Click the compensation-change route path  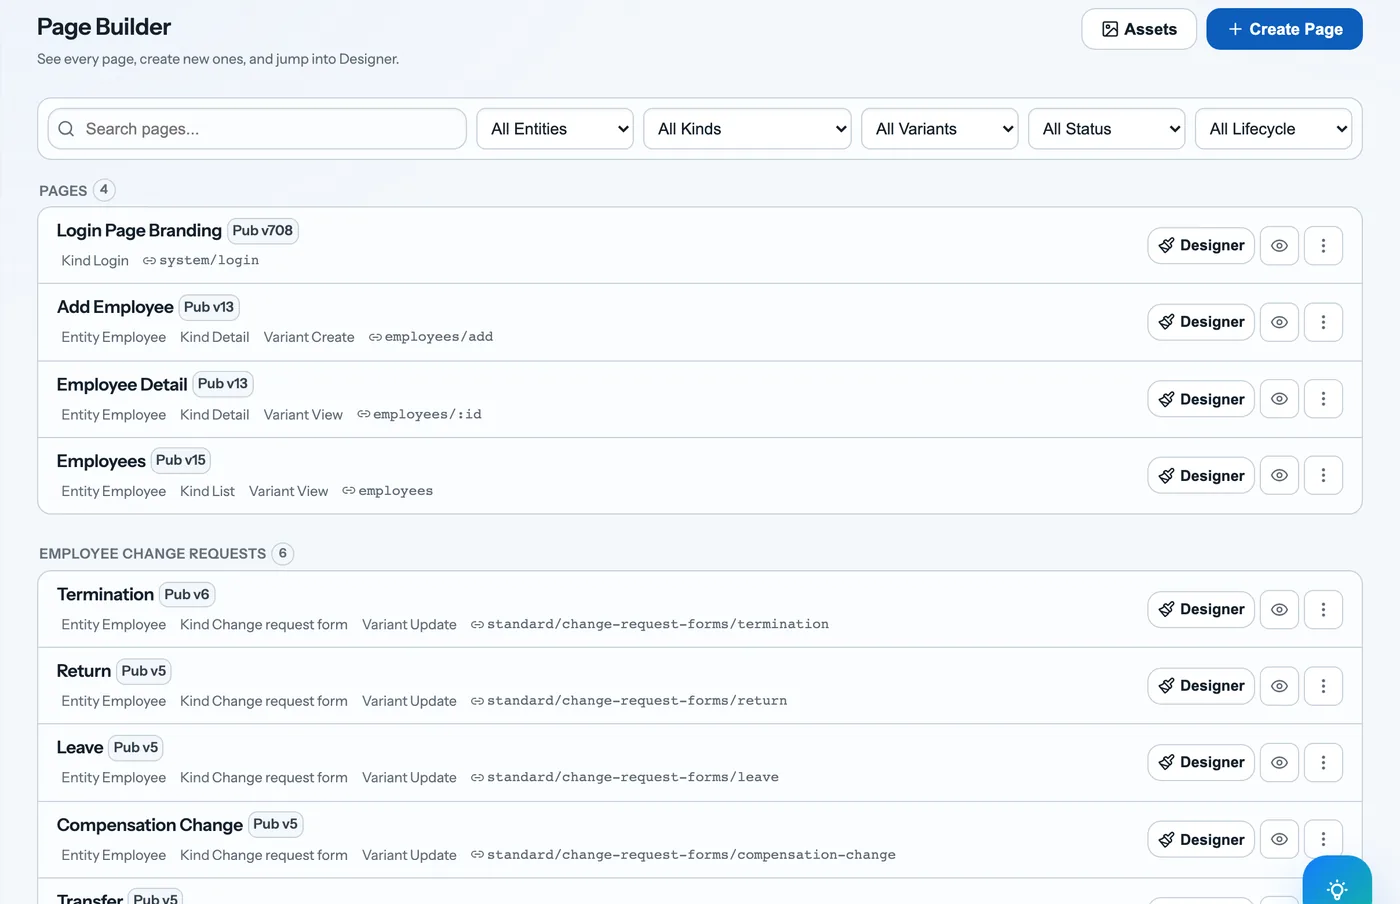tap(683, 855)
